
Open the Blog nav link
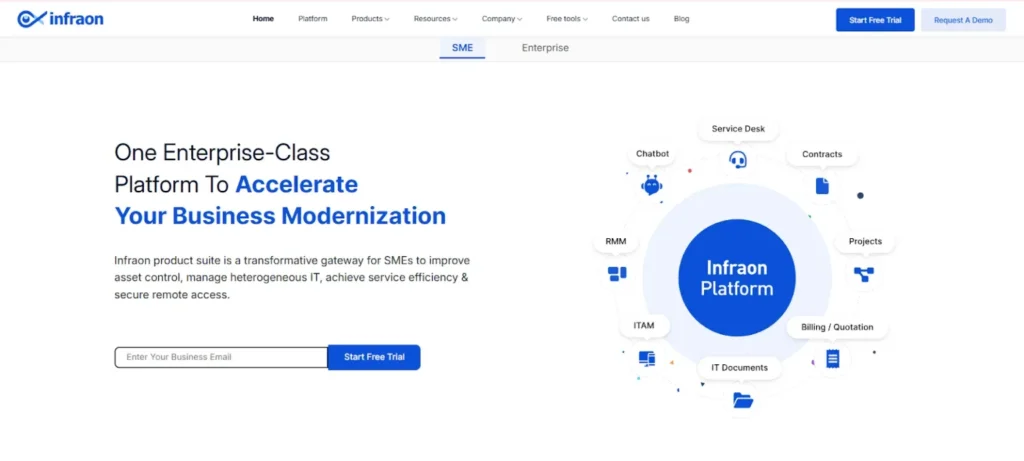tap(681, 19)
